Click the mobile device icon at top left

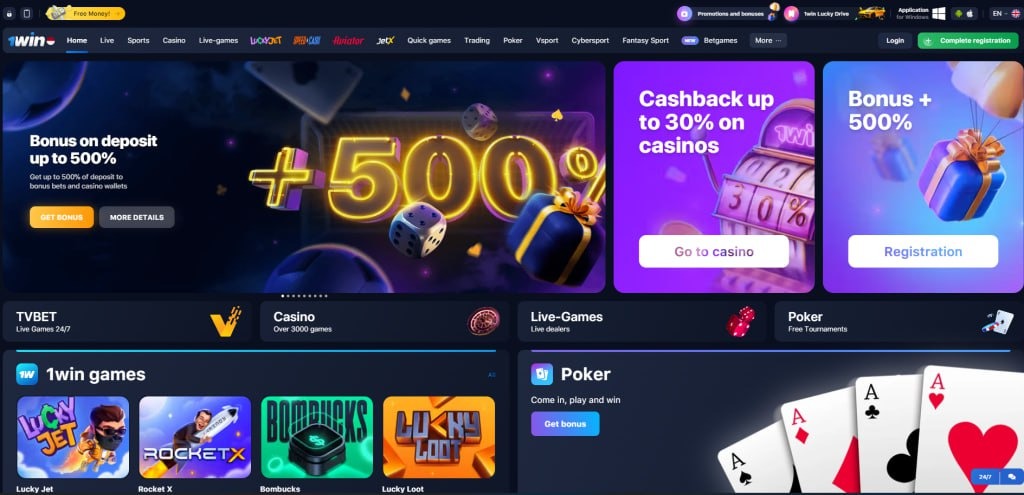click(x=27, y=13)
